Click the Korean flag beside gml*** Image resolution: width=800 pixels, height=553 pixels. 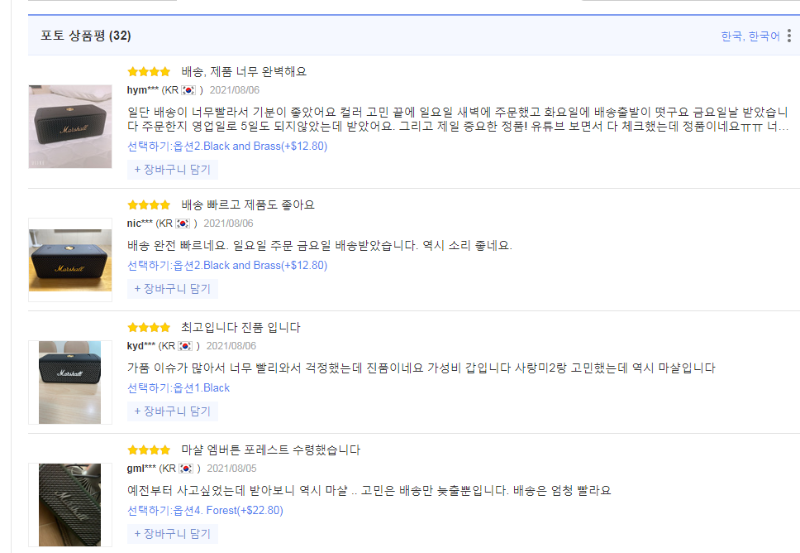186,468
